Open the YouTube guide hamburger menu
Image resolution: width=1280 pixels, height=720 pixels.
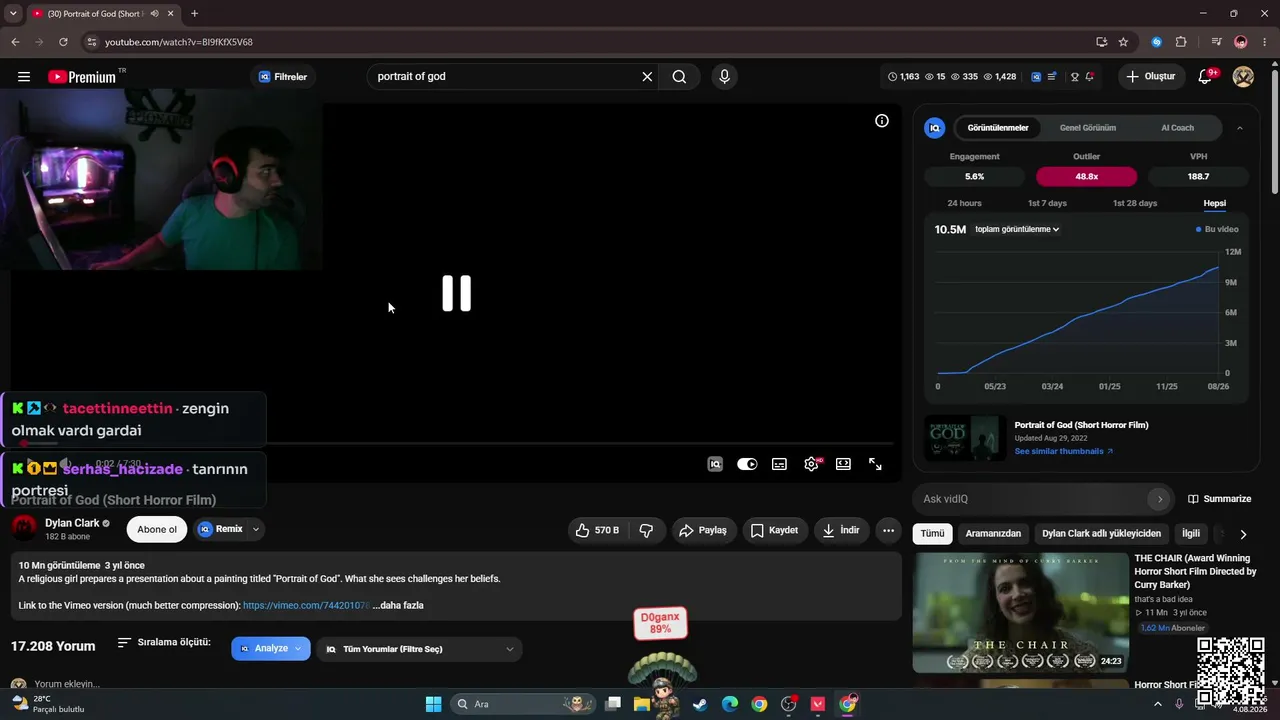(x=24, y=77)
